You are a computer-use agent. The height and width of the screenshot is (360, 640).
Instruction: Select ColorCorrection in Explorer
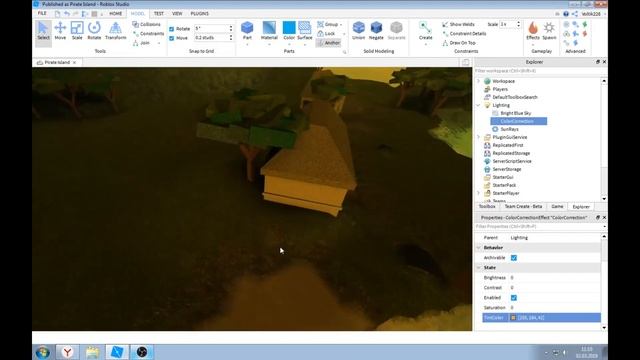click(519, 121)
